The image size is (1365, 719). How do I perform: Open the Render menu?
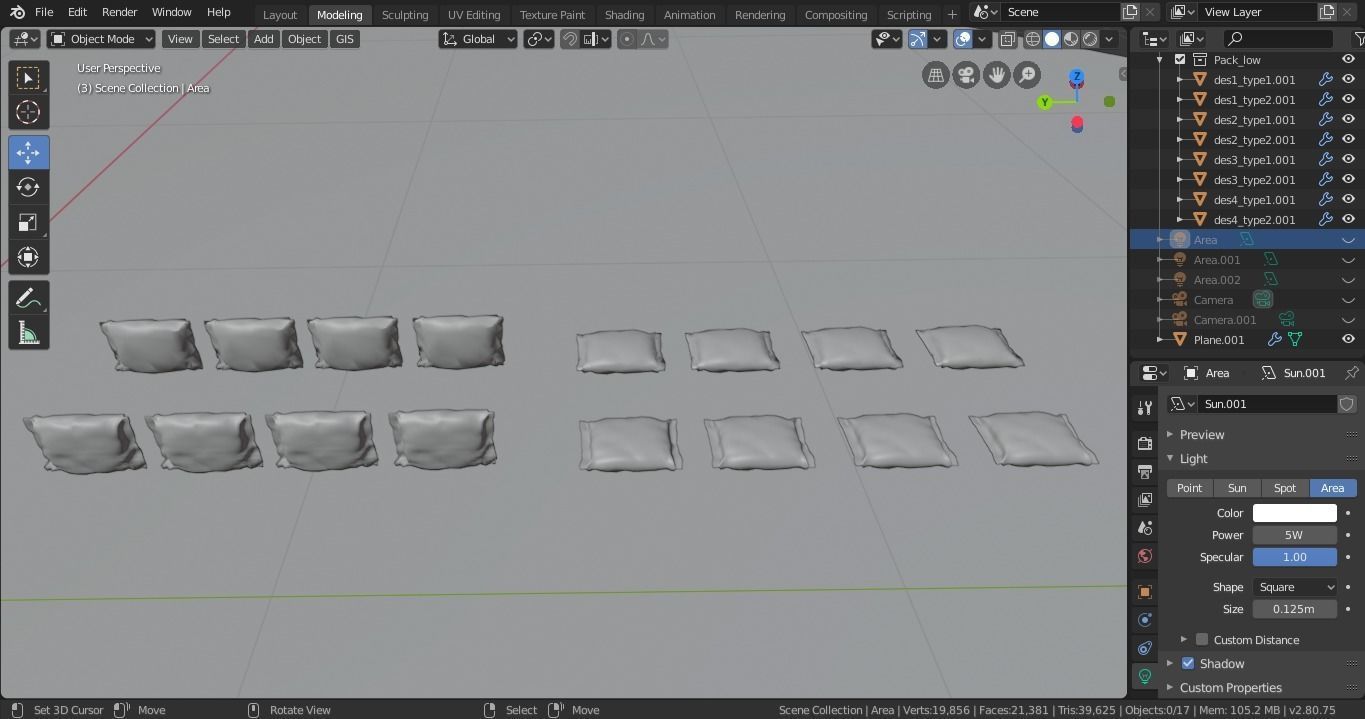pos(119,12)
